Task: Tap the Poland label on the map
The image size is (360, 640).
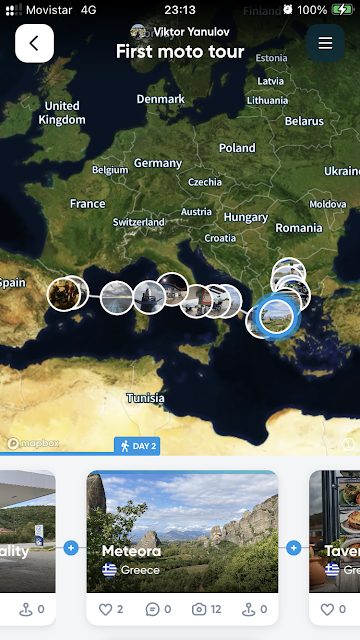Action: tap(237, 148)
